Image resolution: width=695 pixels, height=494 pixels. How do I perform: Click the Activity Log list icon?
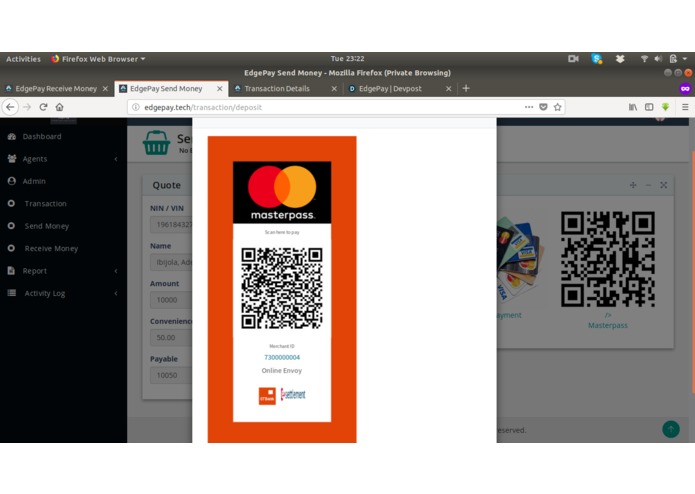12,293
